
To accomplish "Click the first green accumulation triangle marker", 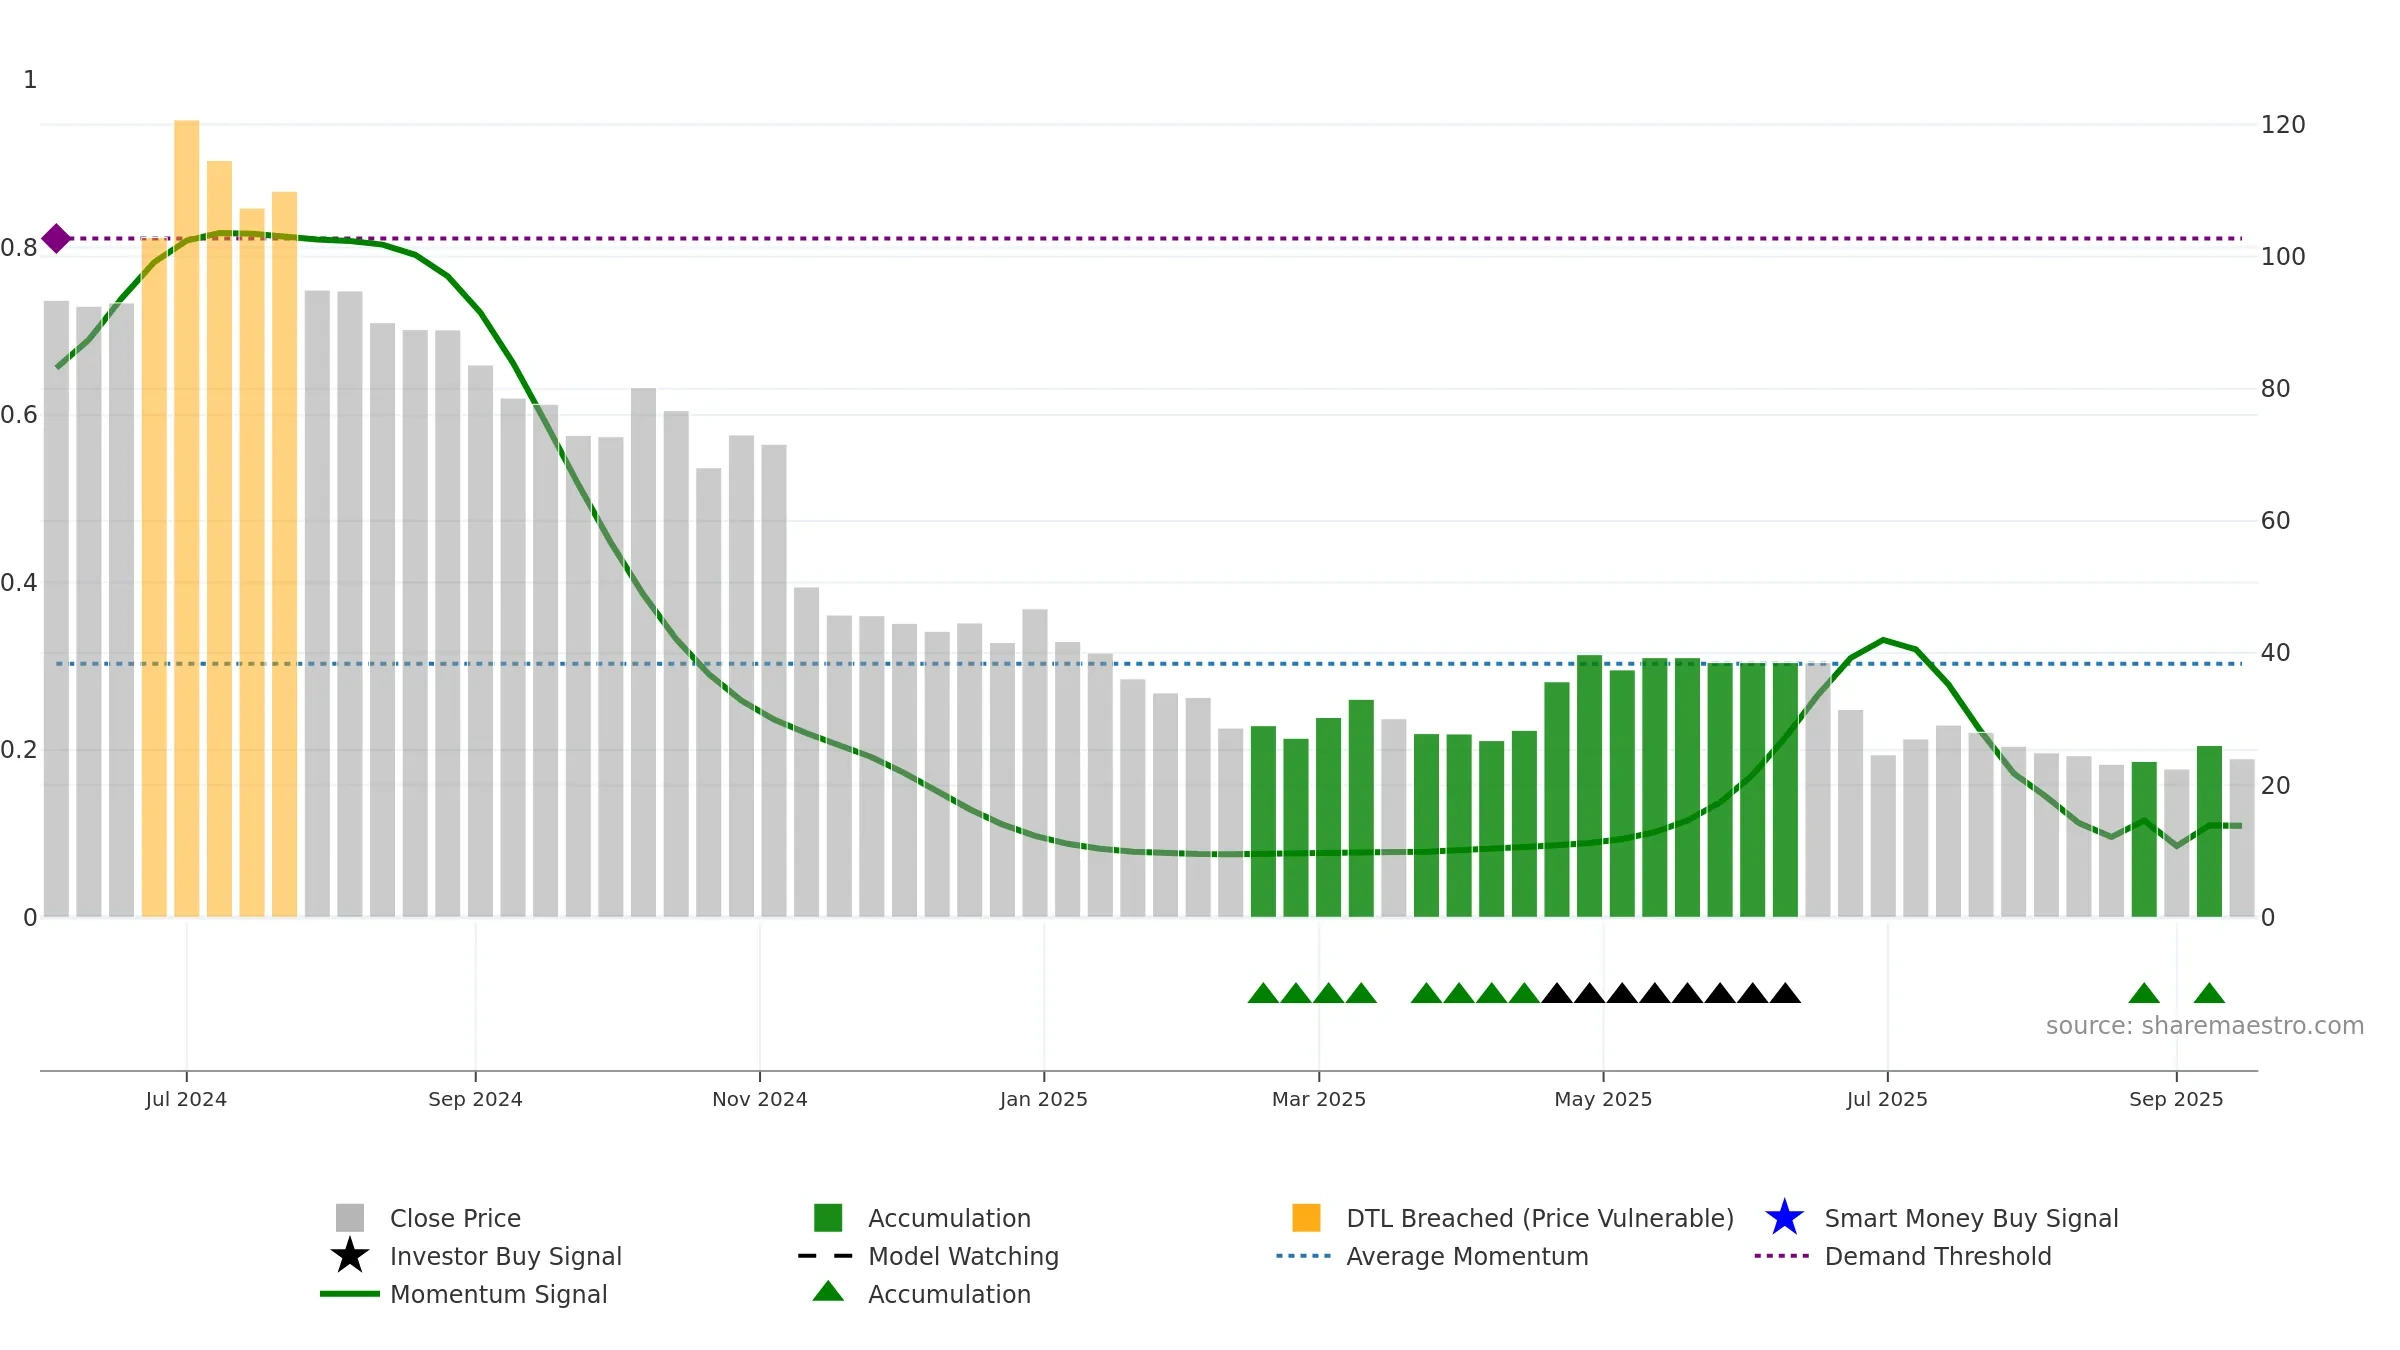I will [x=1263, y=993].
